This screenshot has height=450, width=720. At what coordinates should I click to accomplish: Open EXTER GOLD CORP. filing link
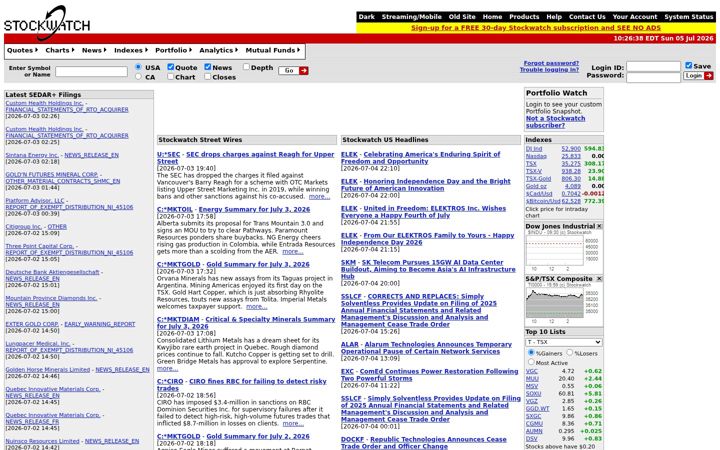[x=32, y=324]
